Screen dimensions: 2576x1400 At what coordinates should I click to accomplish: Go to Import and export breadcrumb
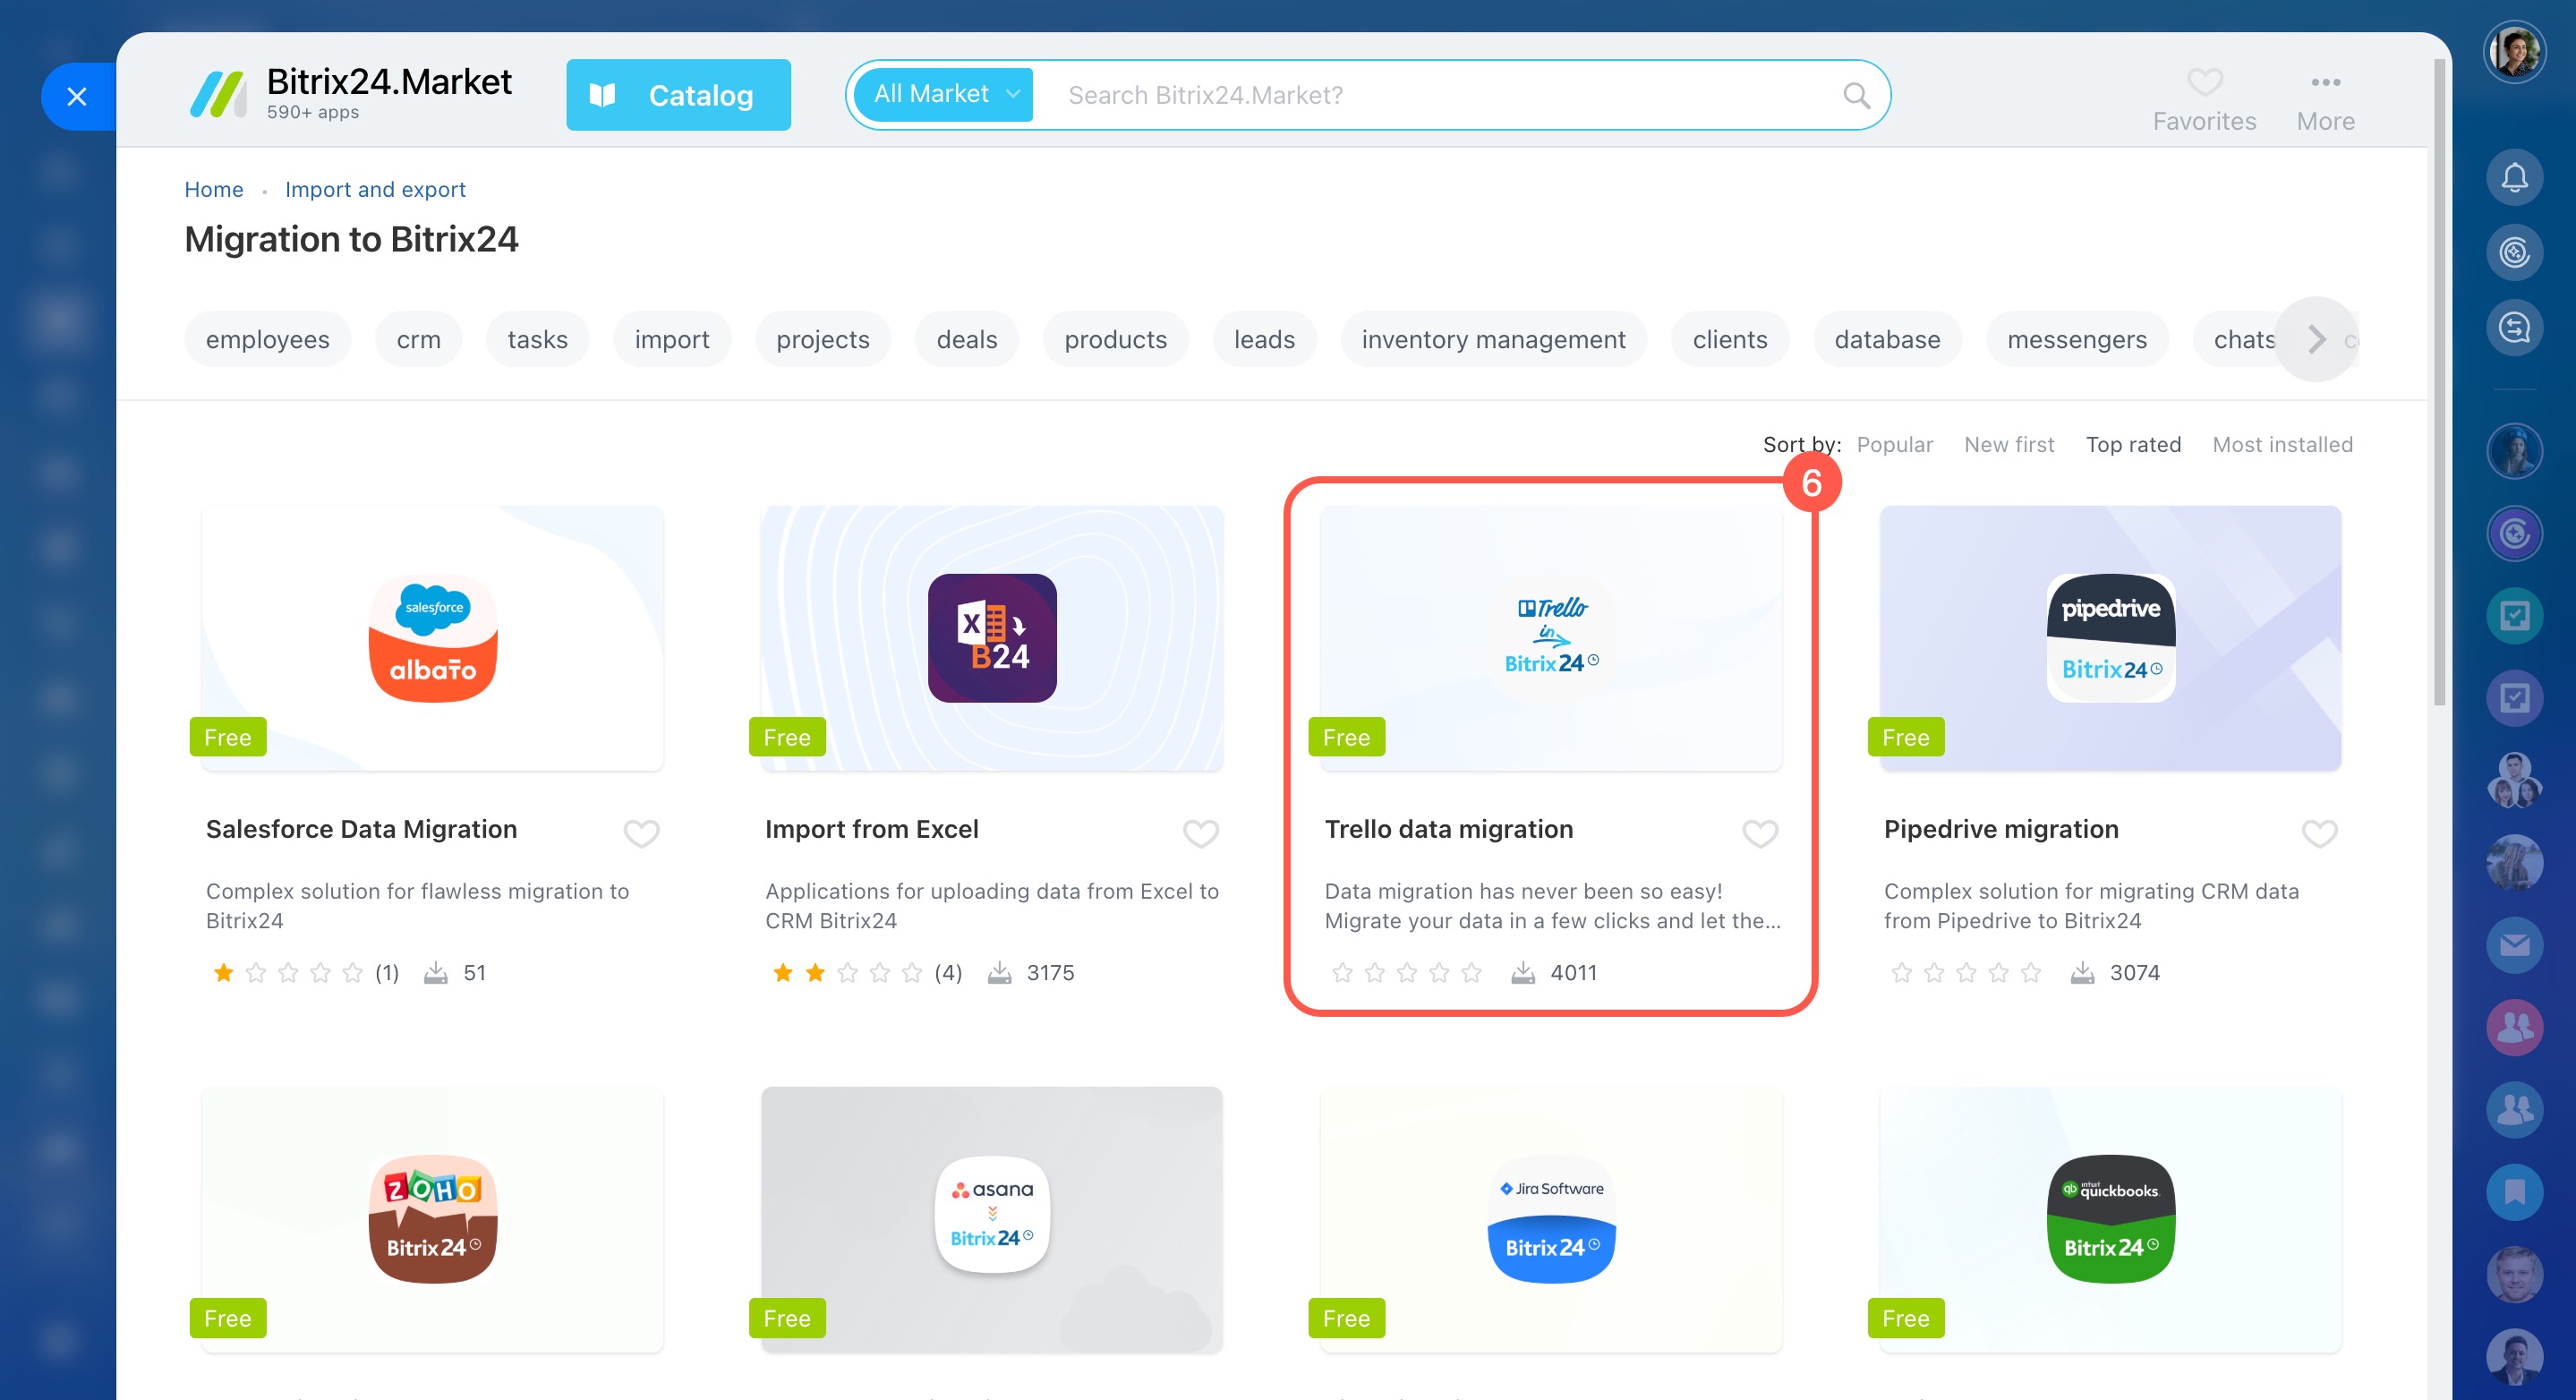[x=375, y=189]
